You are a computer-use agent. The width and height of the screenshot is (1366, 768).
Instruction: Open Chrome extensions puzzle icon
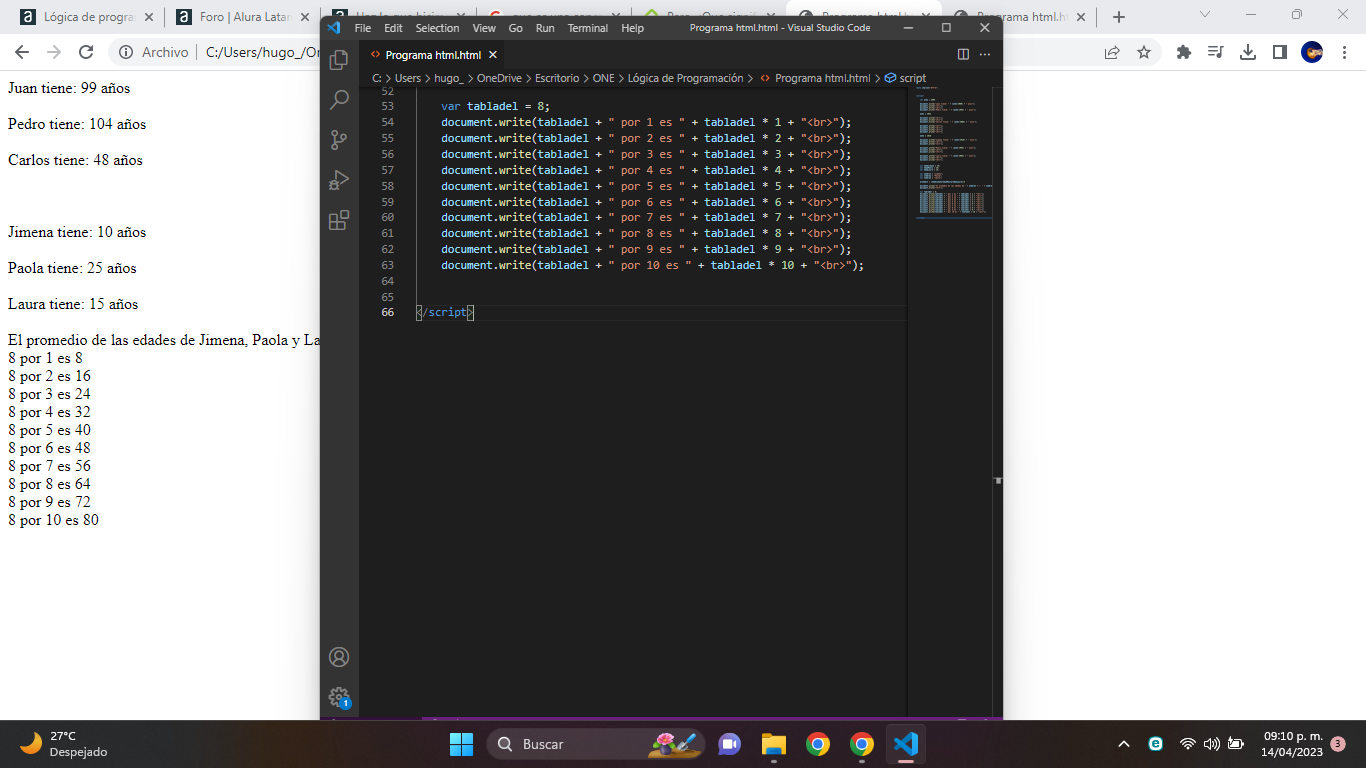pos(1184,52)
